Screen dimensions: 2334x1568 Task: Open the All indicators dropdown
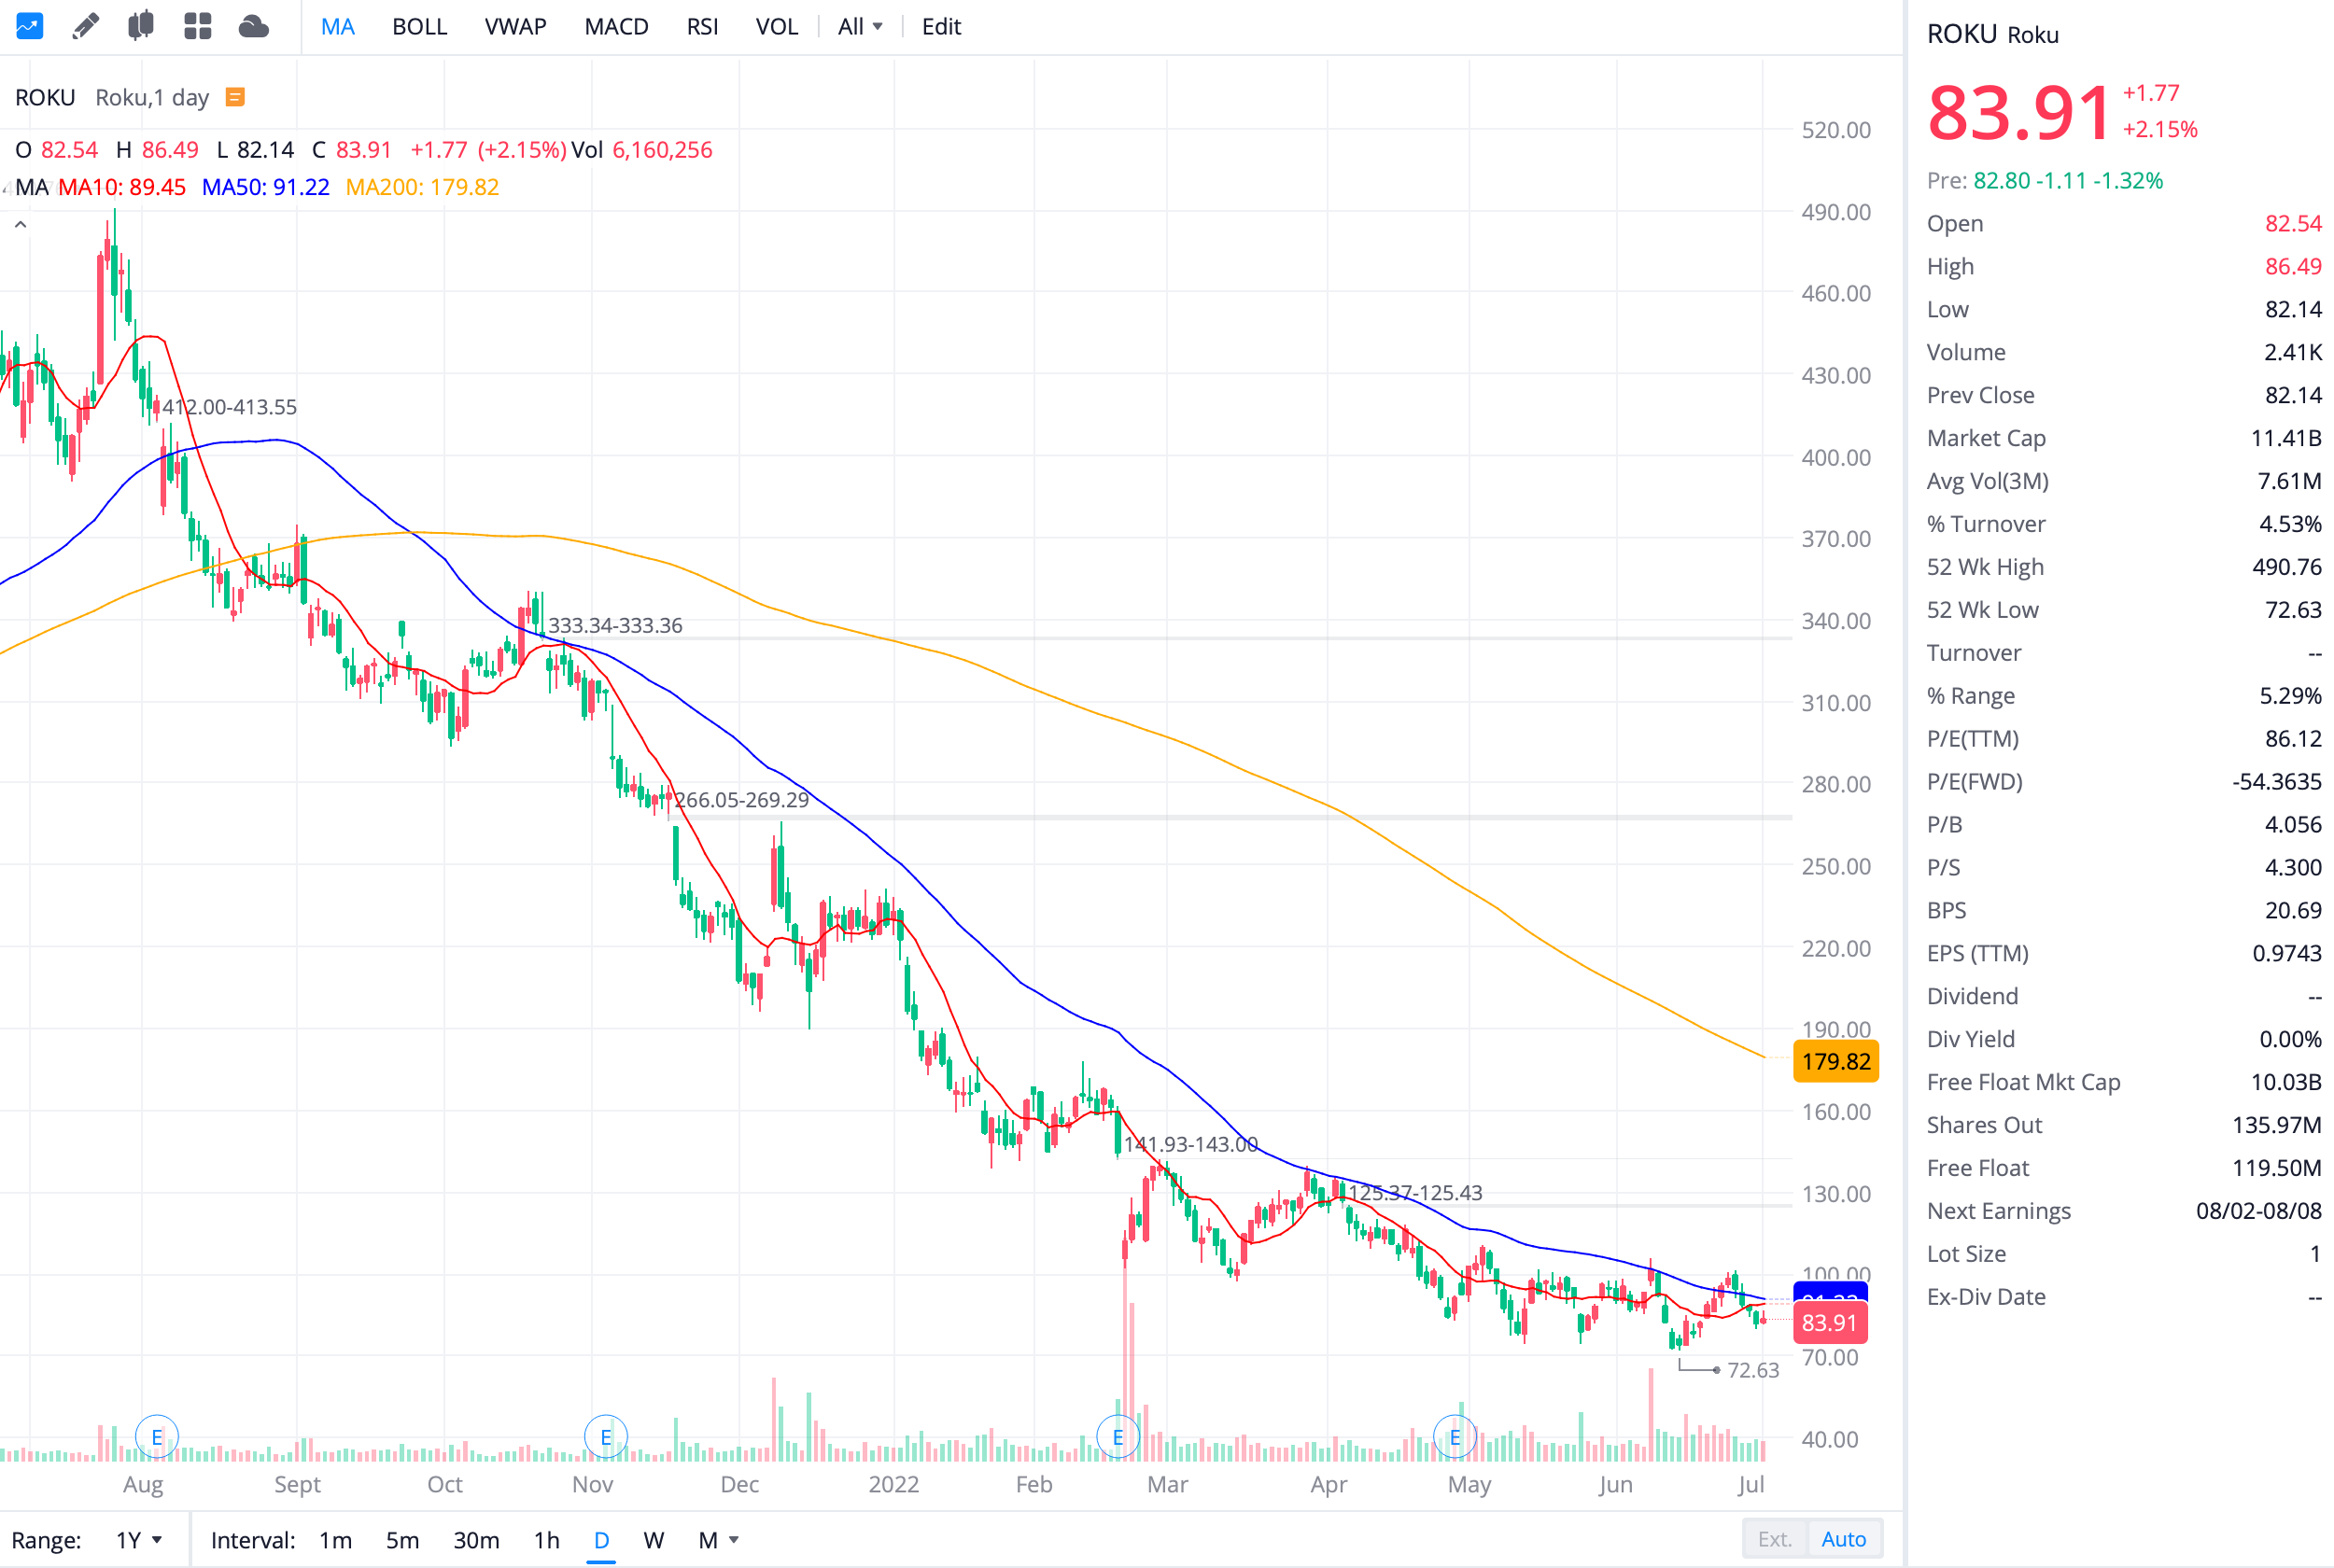click(859, 27)
